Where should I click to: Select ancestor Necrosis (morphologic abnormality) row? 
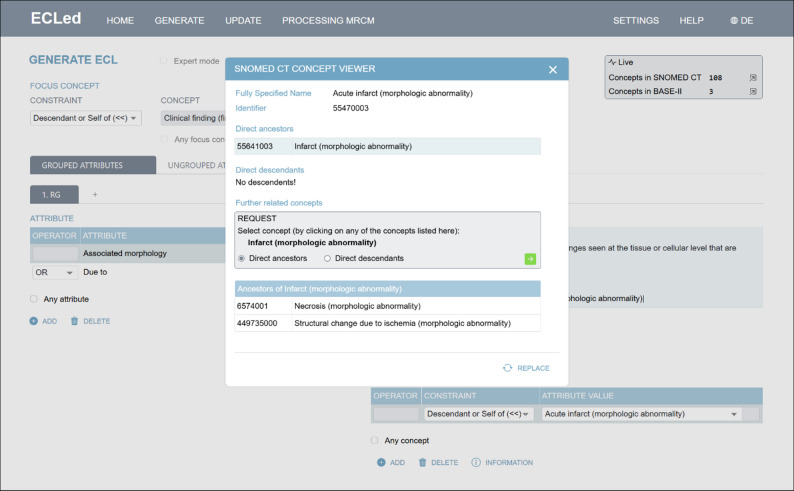387,306
